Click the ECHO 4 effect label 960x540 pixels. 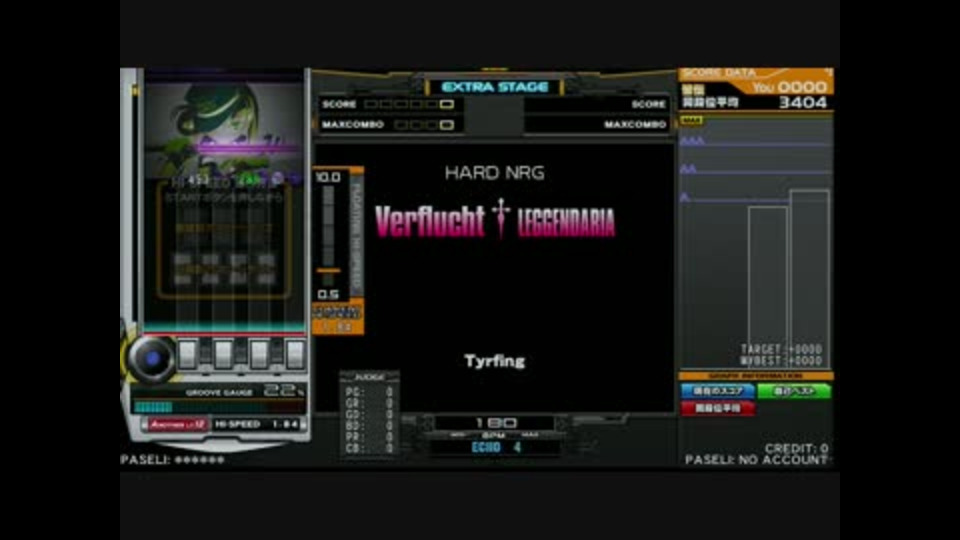pos(496,448)
